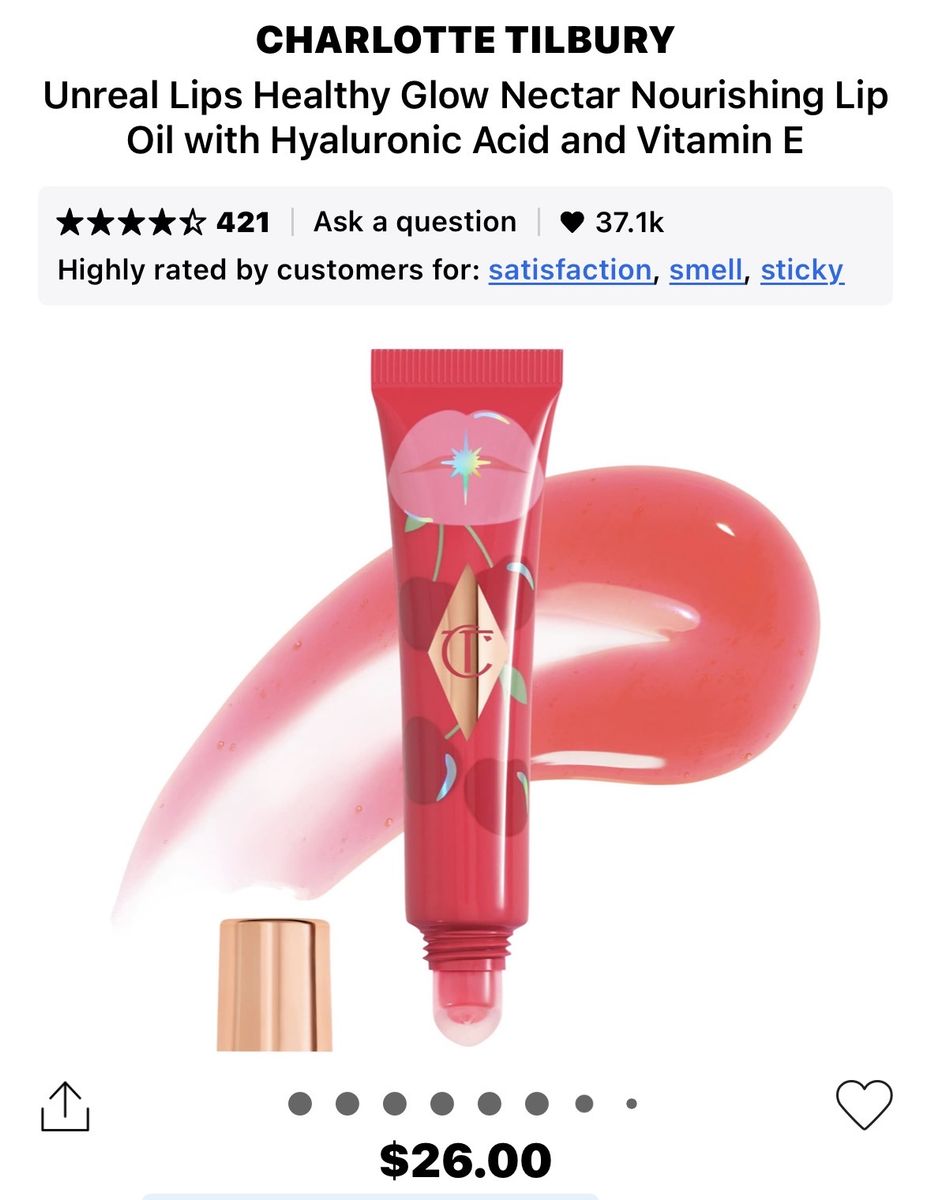Open reviews via the star rating
The width and height of the screenshot is (931, 1200).
coord(131,222)
